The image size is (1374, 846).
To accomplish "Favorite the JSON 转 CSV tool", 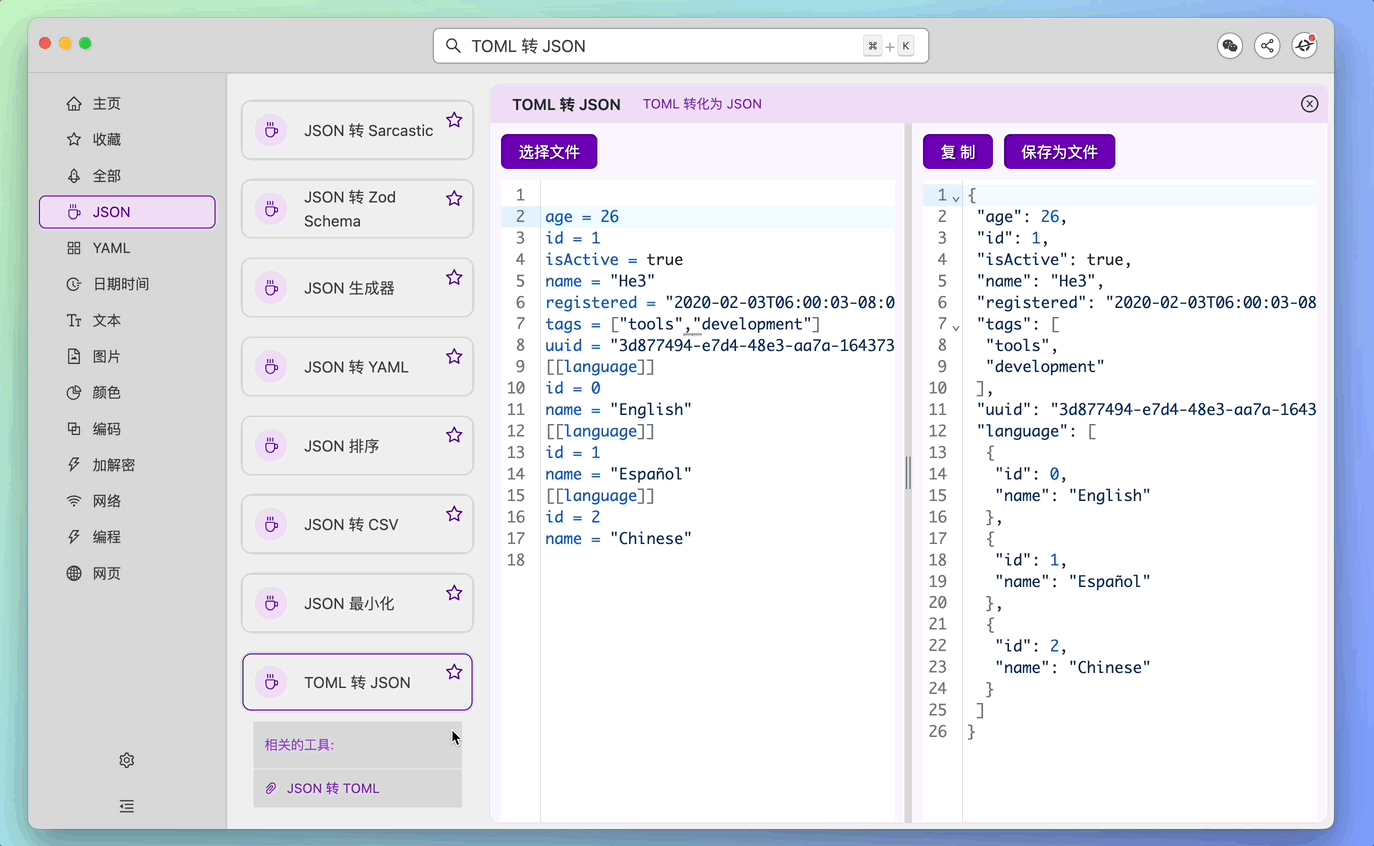I will (454, 514).
